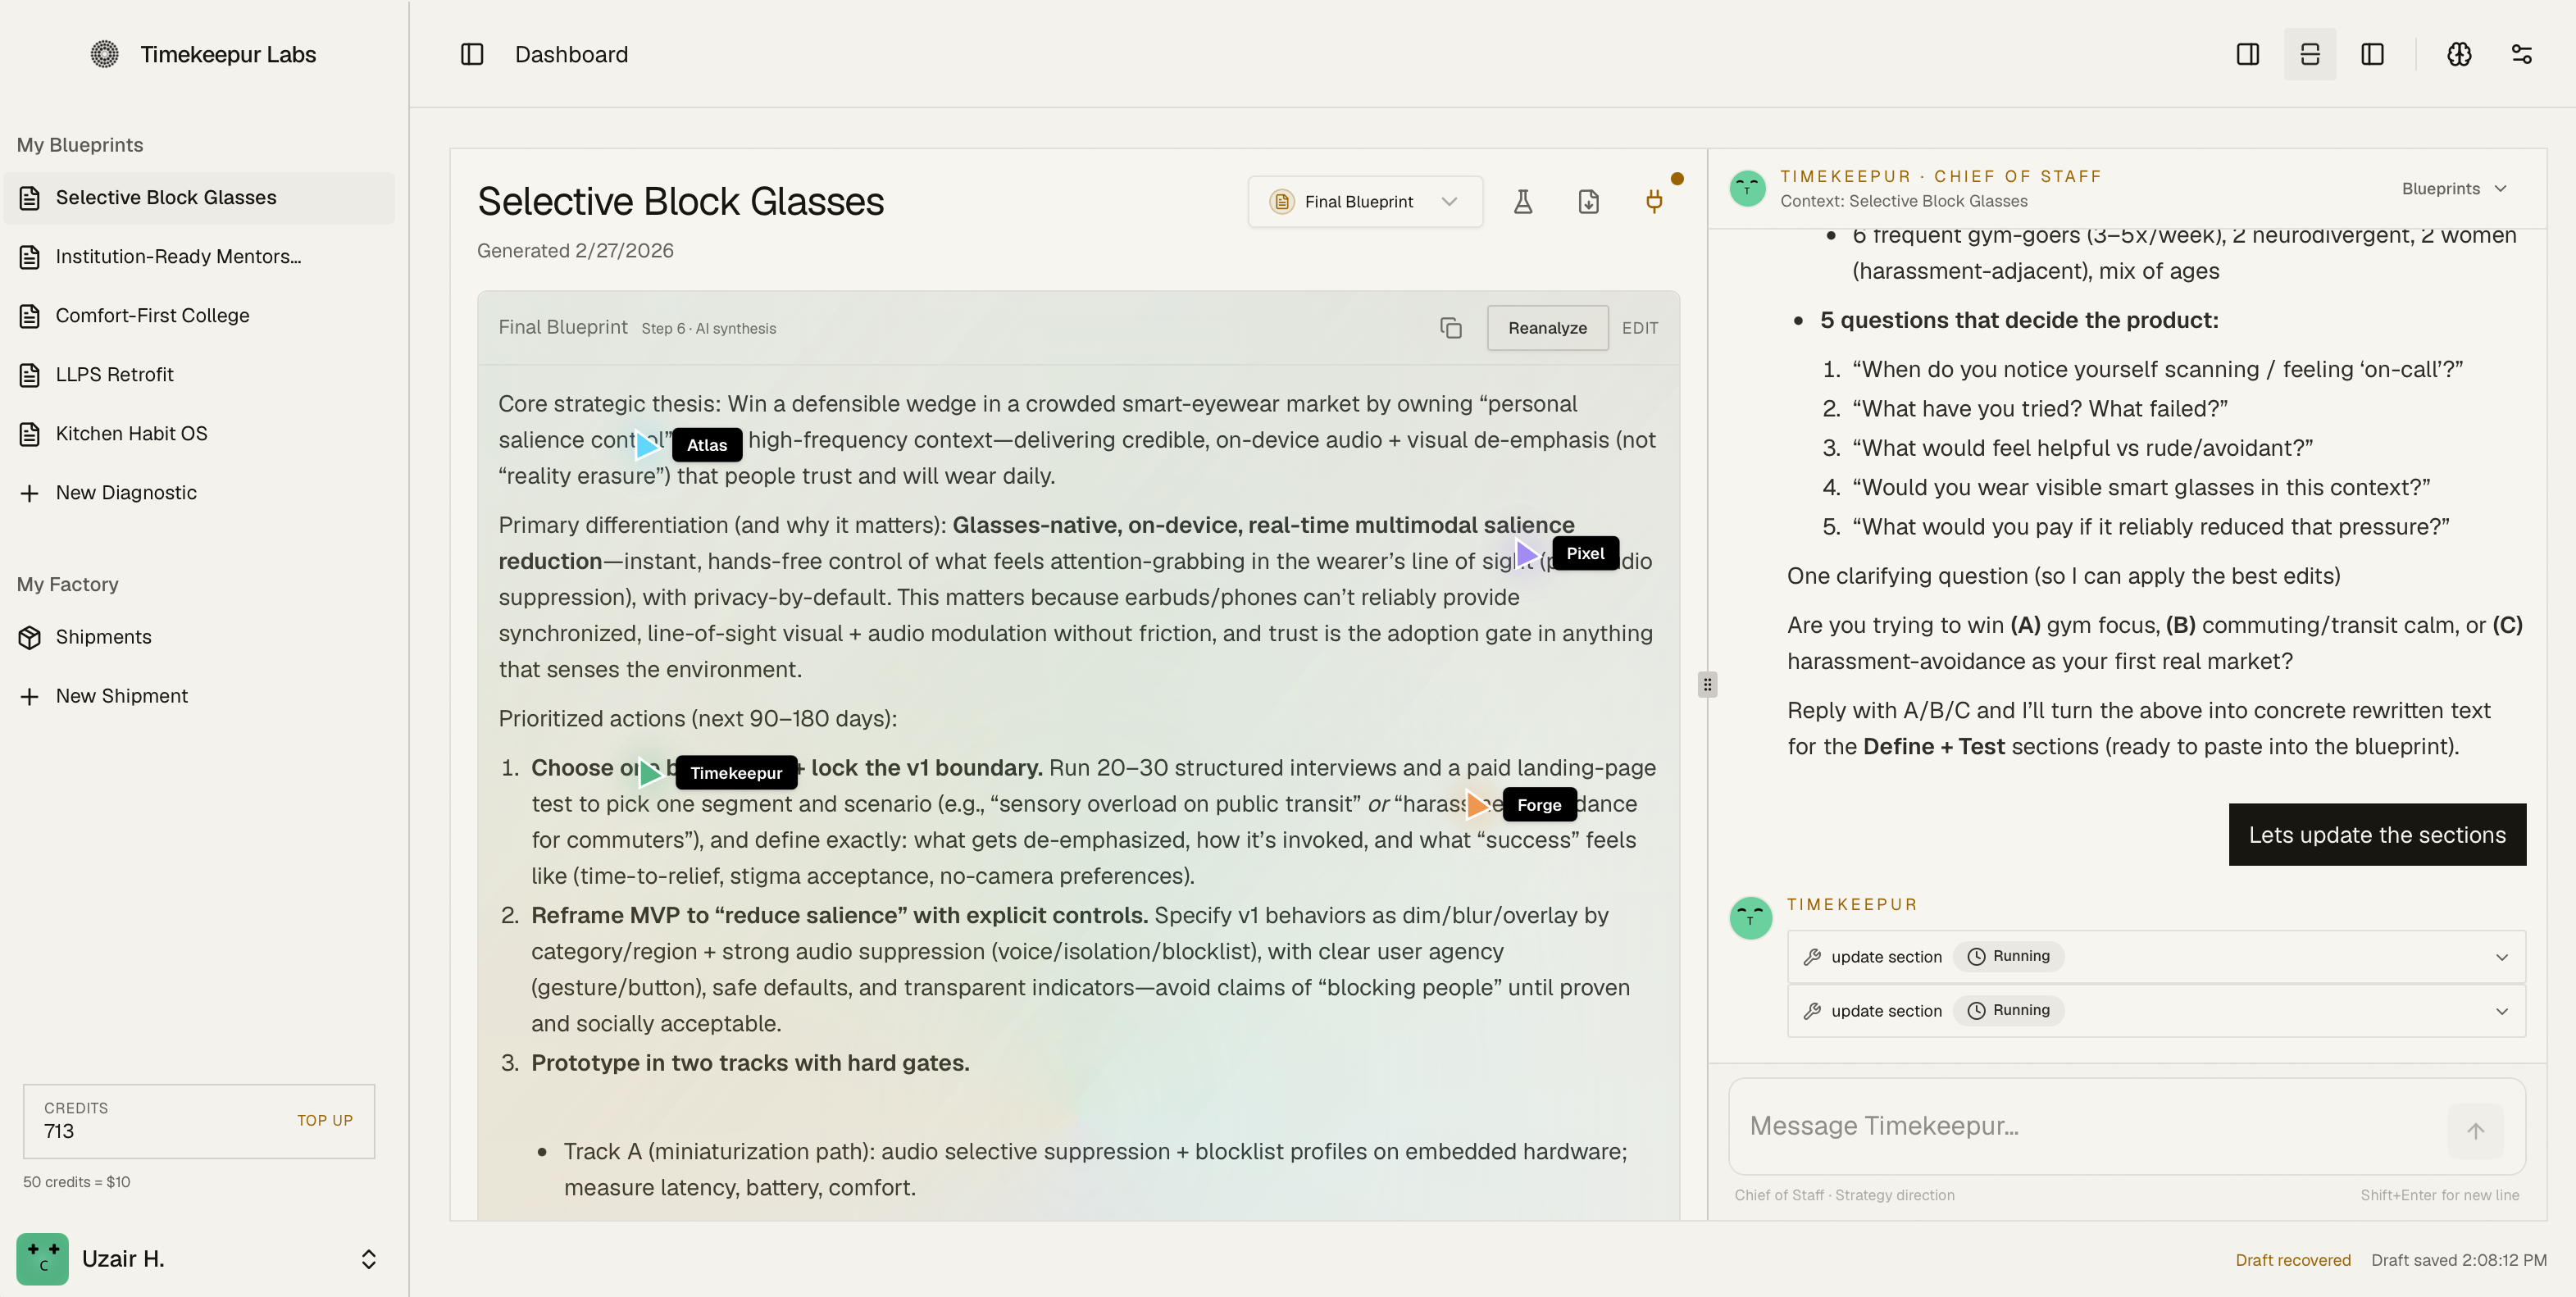Click the TOP UP credits link
Screen dimensions: 2576x1297
click(324, 1120)
